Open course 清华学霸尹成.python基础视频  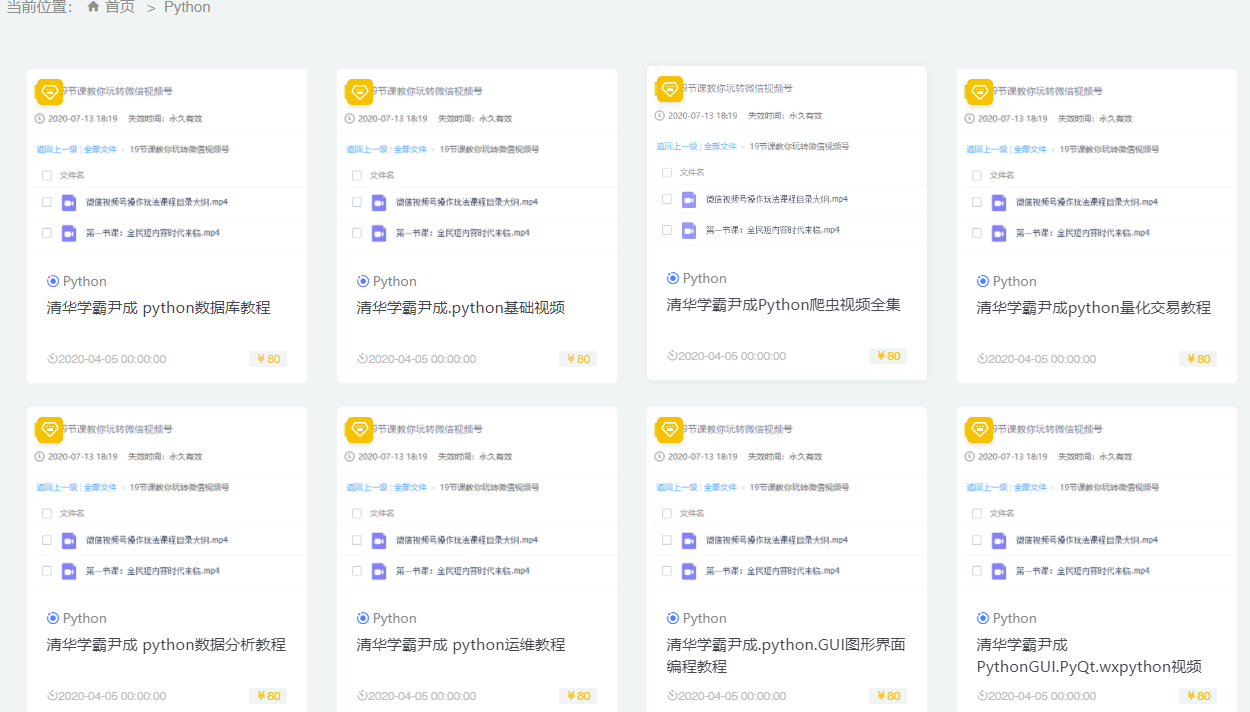[460, 308]
